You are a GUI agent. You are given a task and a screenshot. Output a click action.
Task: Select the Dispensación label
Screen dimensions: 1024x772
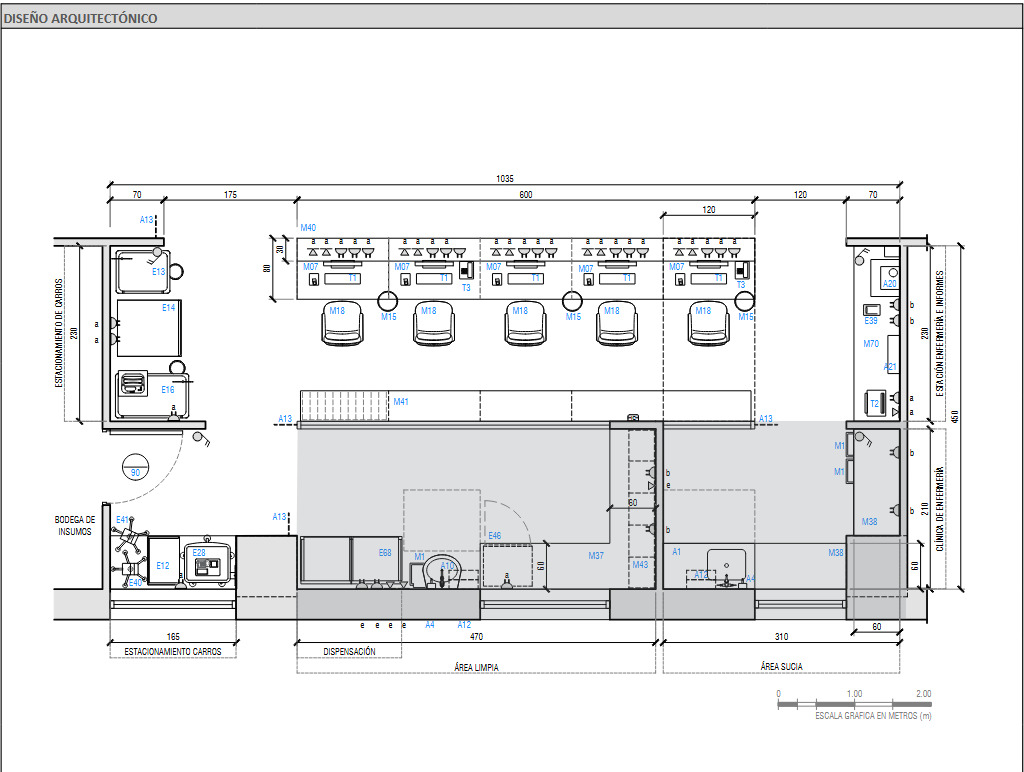pyautogui.click(x=349, y=651)
